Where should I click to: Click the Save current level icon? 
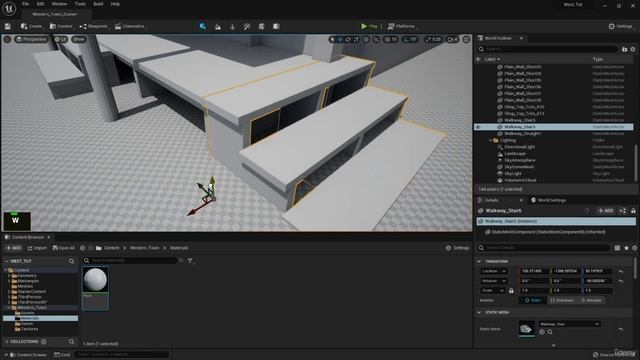8,27
